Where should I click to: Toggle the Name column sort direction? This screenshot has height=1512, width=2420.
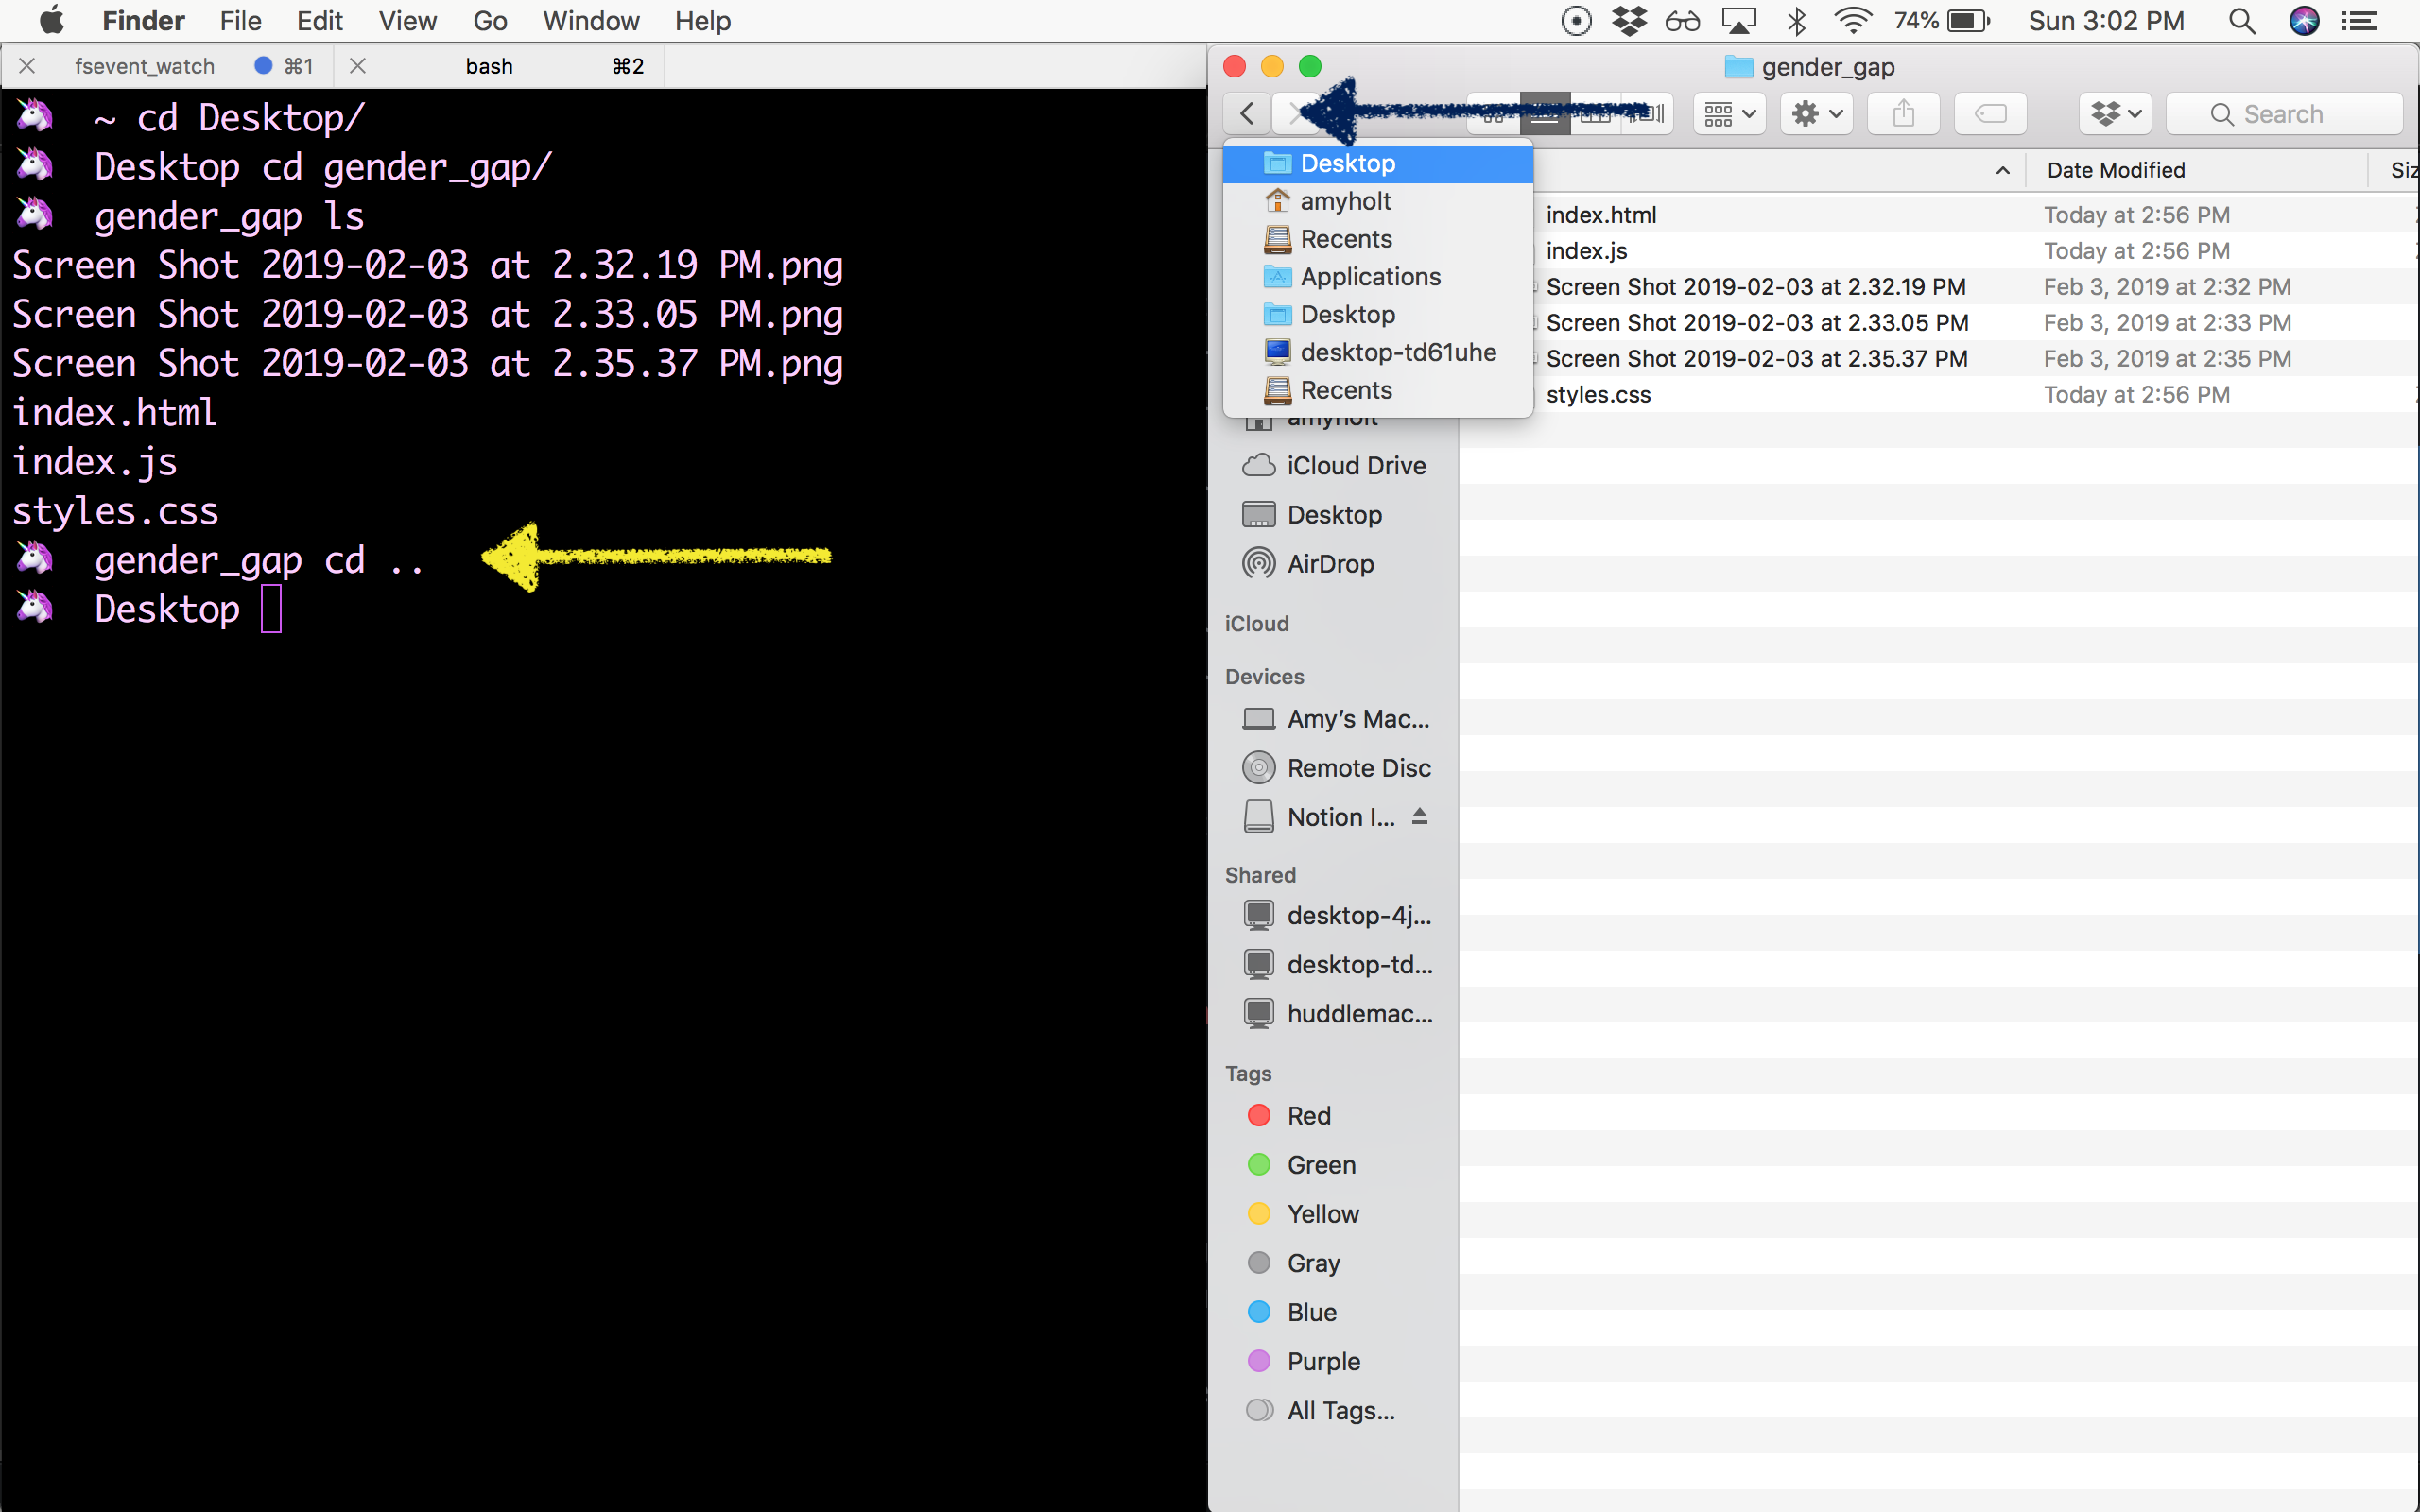tap(2001, 170)
